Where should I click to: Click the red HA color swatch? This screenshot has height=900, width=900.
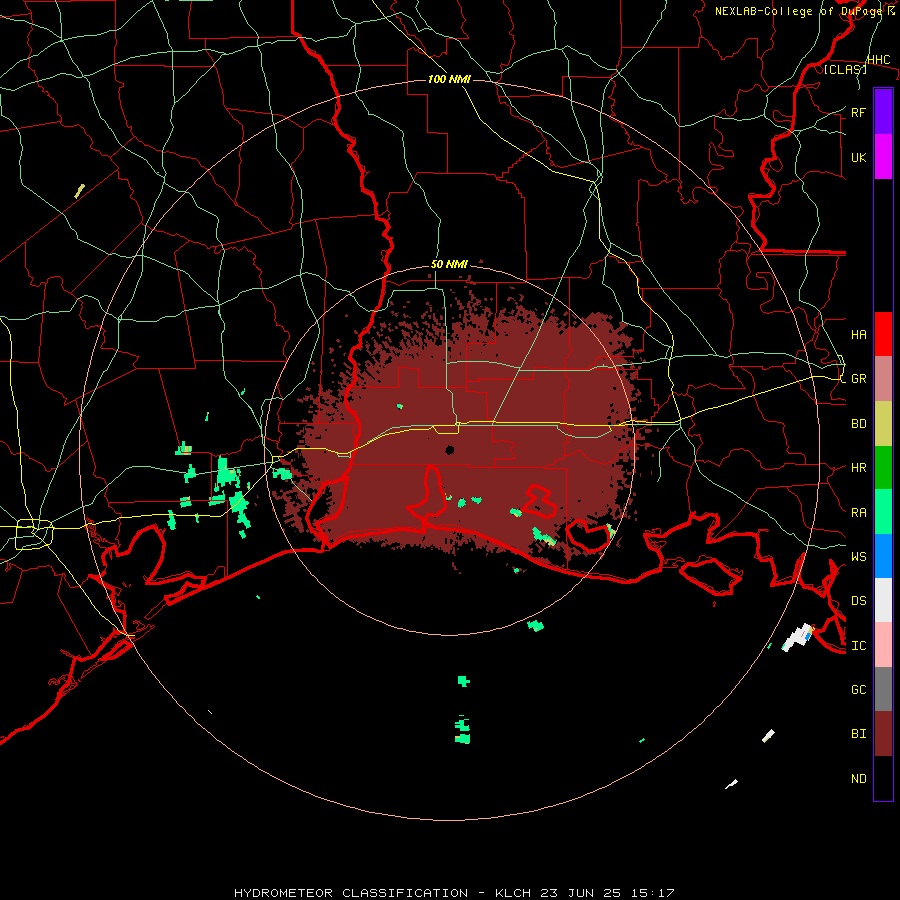coord(883,334)
